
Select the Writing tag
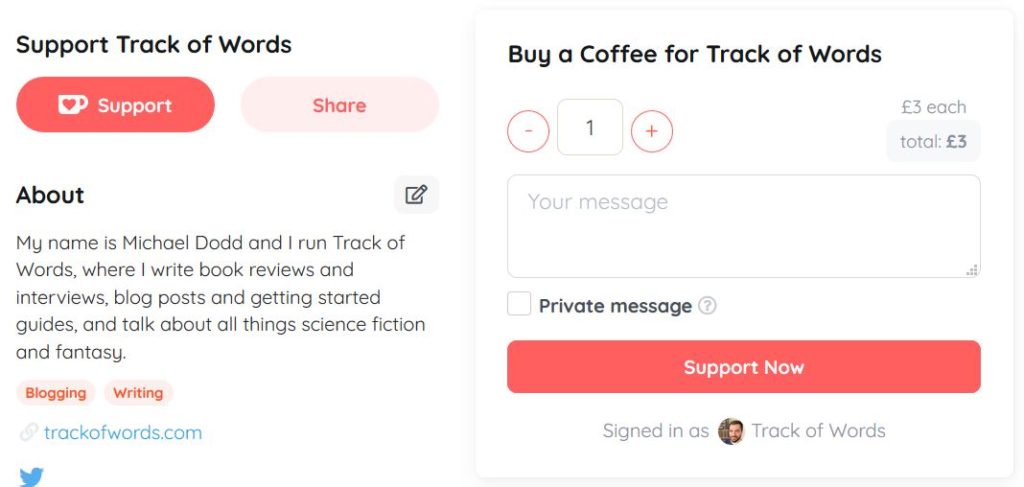(138, 393)
